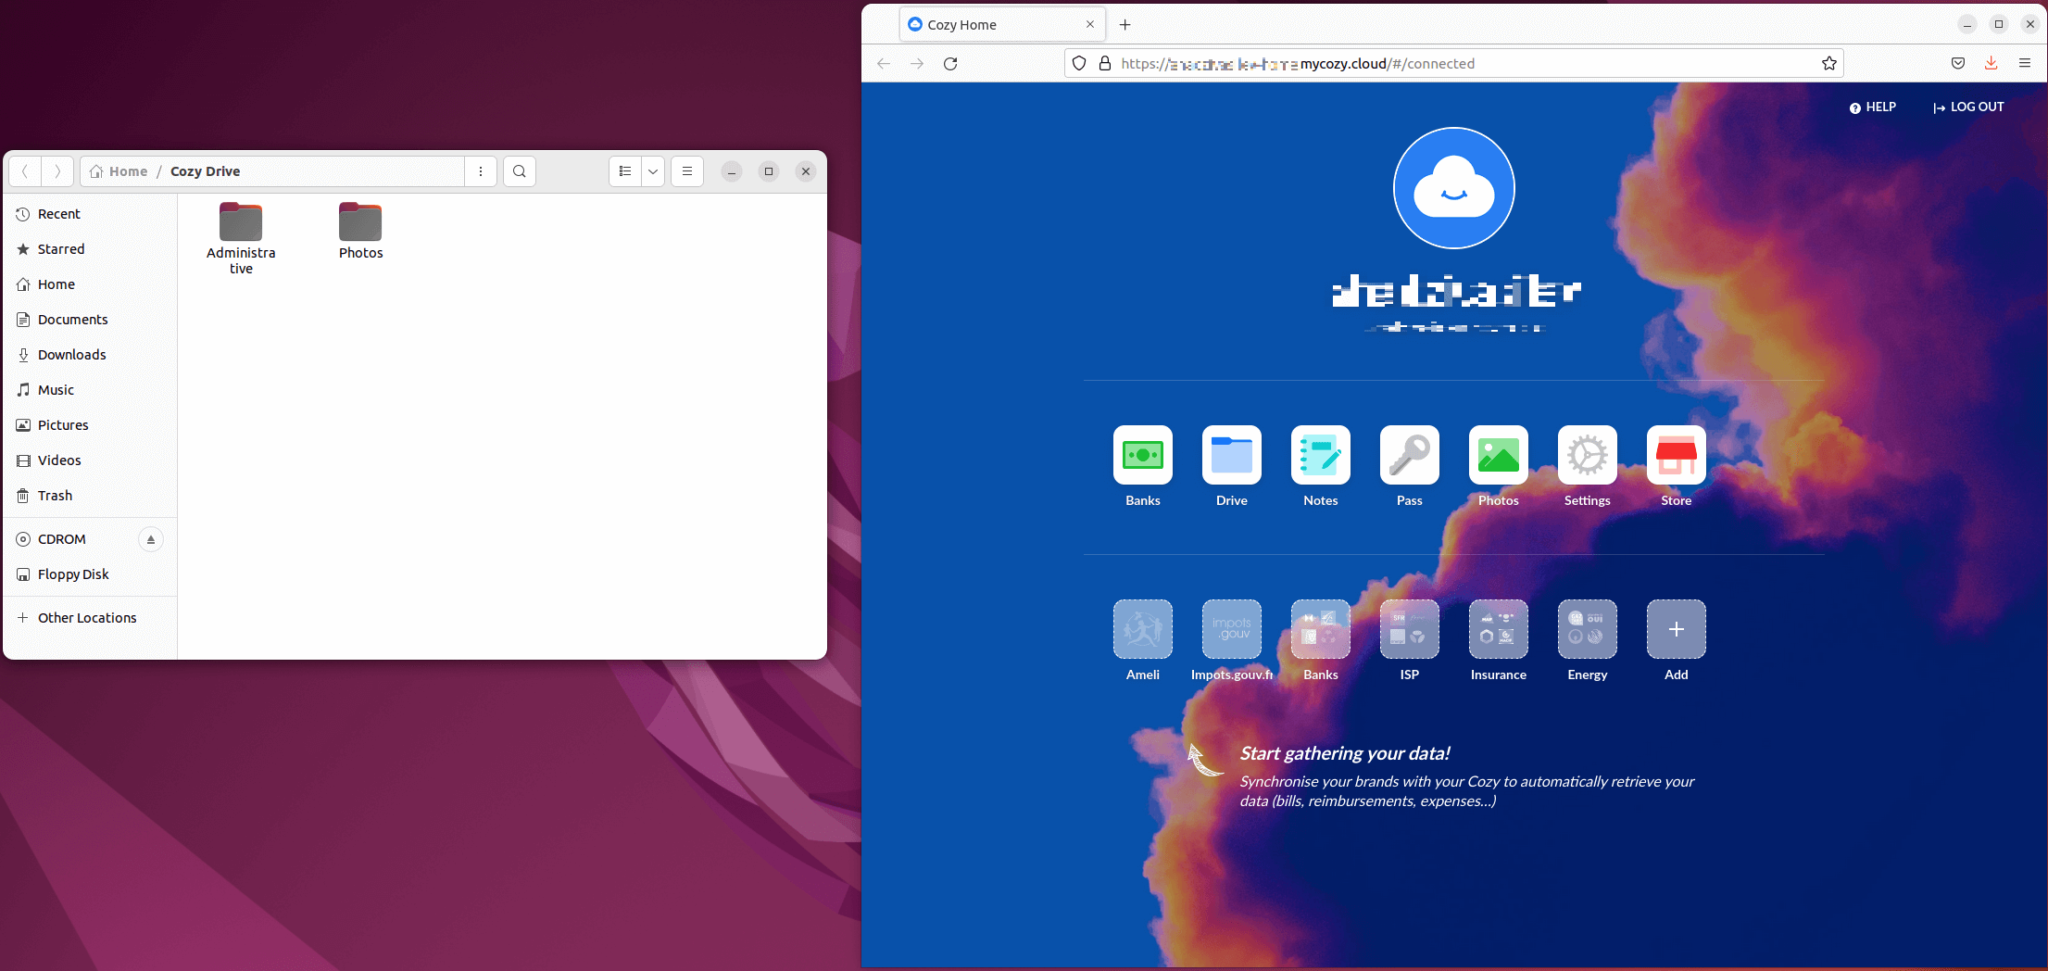Add a new konnector with the plus tile
2048x971 pixels.
[1675, 630]
